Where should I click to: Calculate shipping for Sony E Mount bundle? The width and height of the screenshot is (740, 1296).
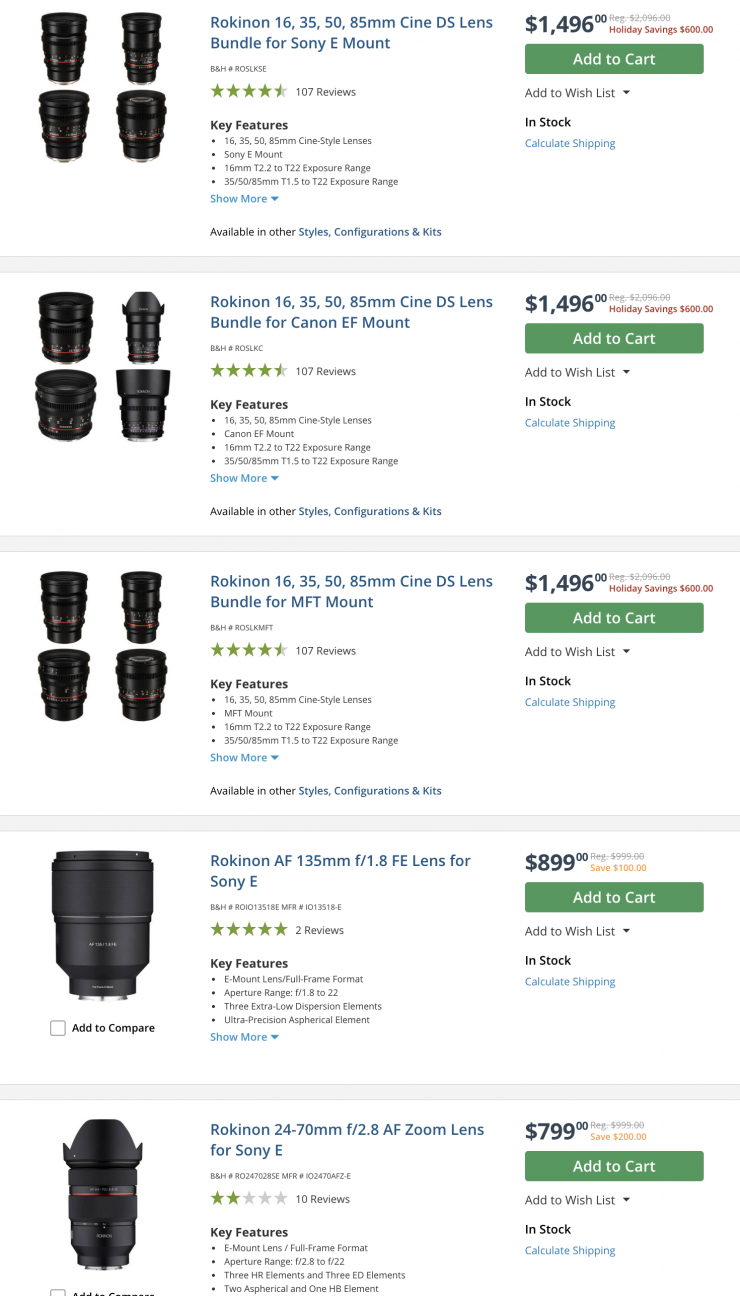click(x=570, y=143)
